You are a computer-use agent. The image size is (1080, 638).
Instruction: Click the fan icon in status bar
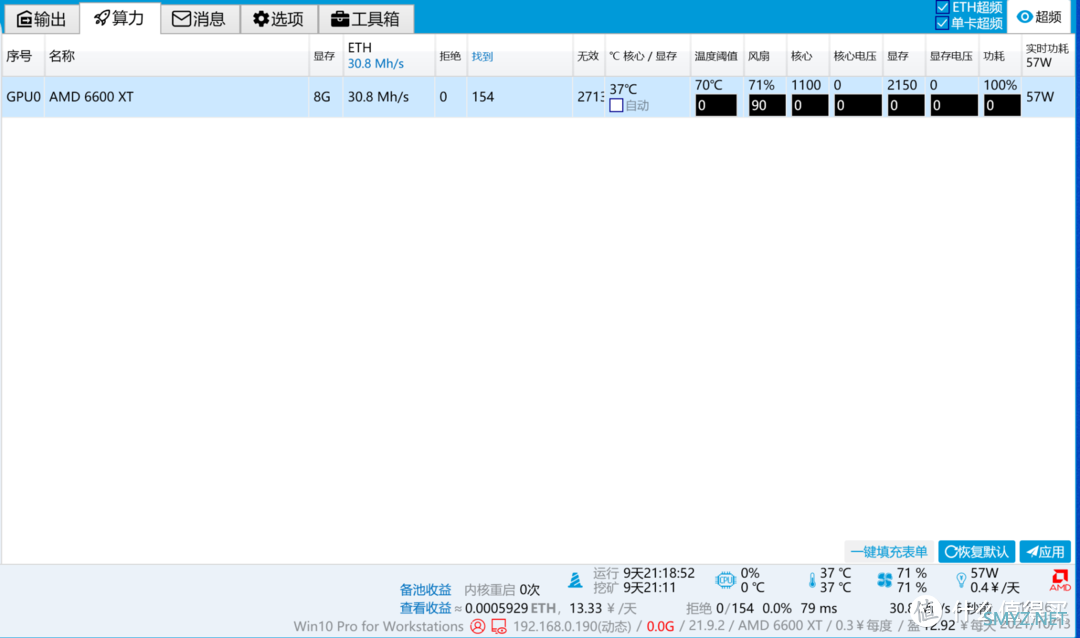point(884,580)
